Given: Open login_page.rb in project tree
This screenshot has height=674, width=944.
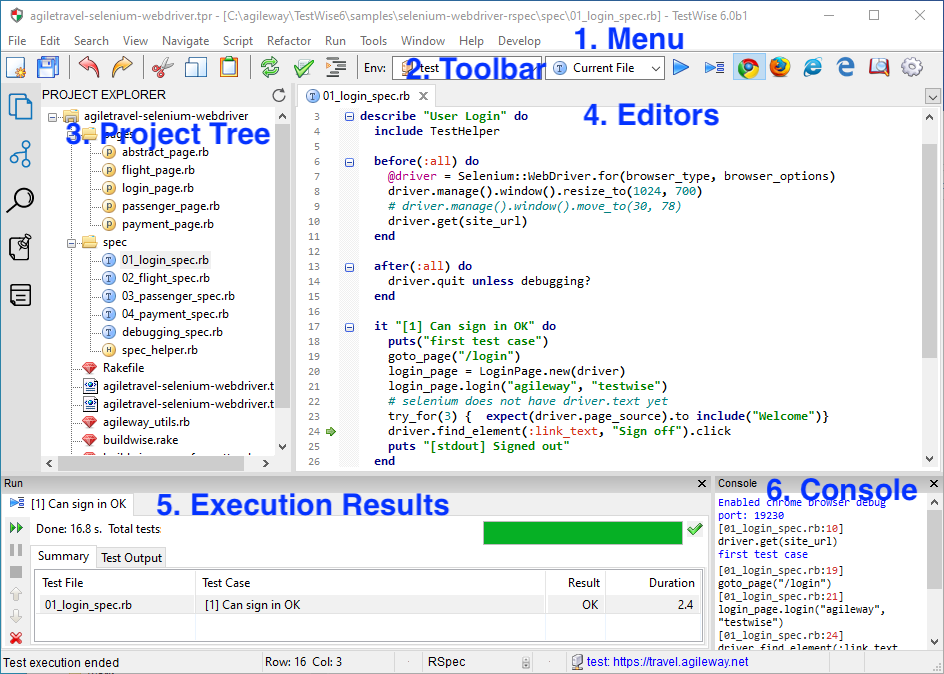Looking at the screenshot, I should tap(158, 188).
